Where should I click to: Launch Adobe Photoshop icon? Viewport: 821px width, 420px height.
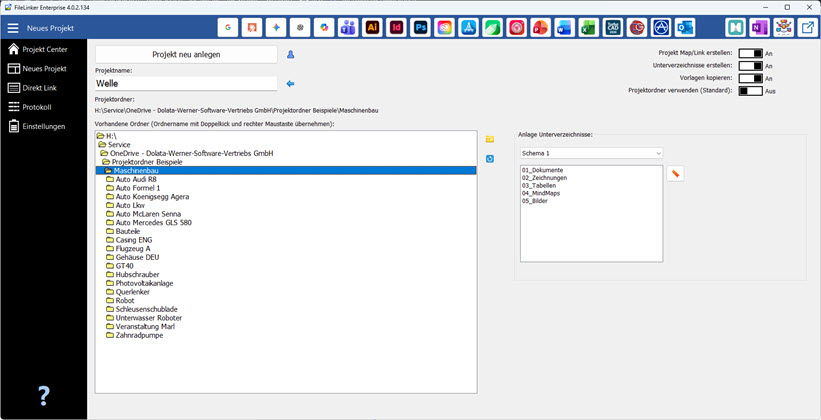tap(420, 28)
